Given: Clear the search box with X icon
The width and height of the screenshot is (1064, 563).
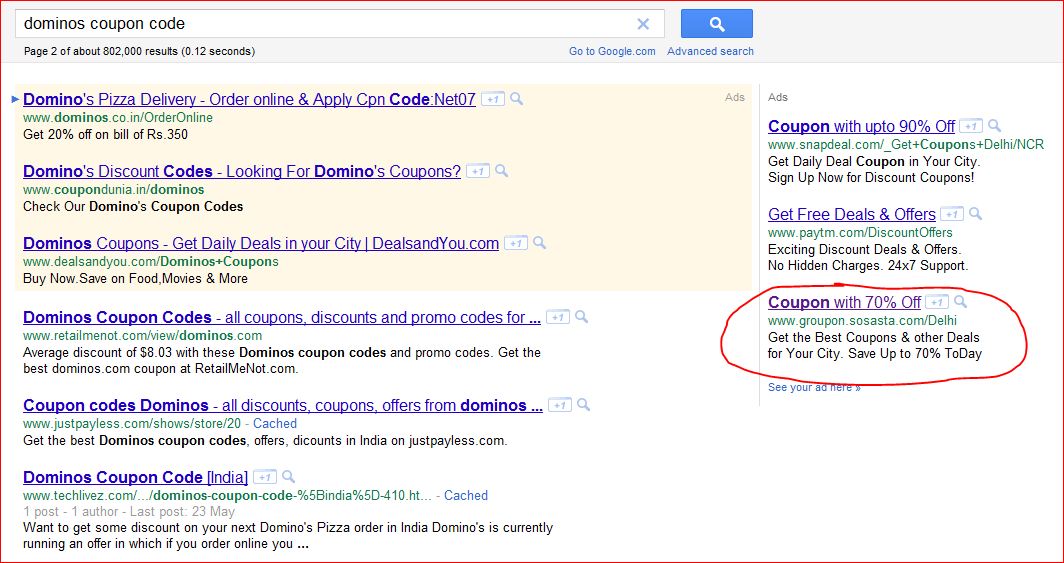Looking at the screenshot, I should point(643,24).
